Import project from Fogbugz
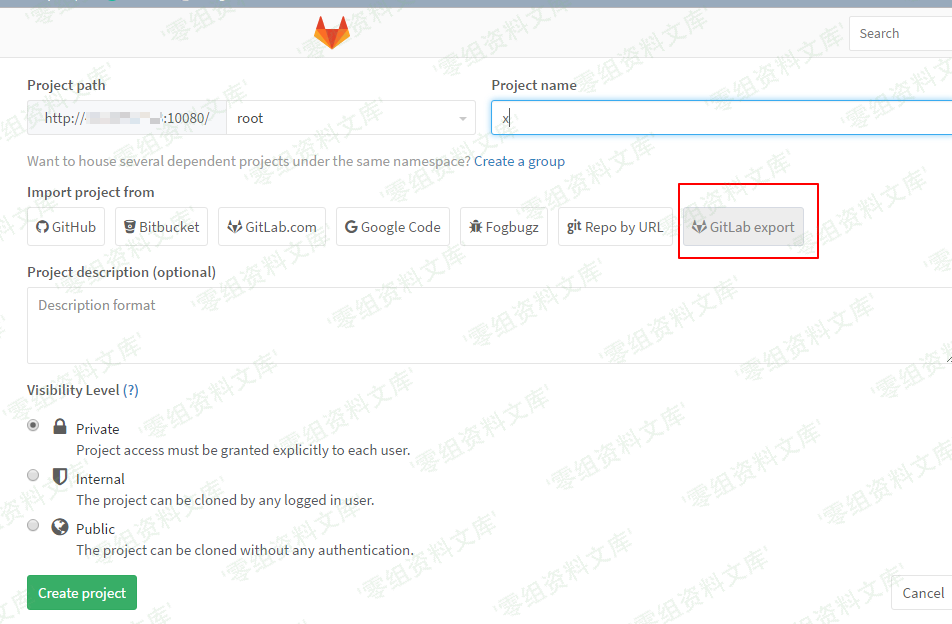 (x=504, y=227)
